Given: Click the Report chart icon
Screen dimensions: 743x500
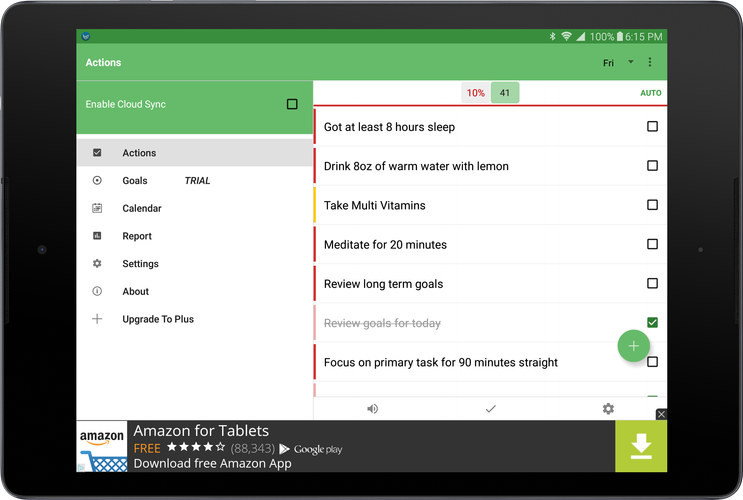Looking at the screenshot, I should (97, 236).
